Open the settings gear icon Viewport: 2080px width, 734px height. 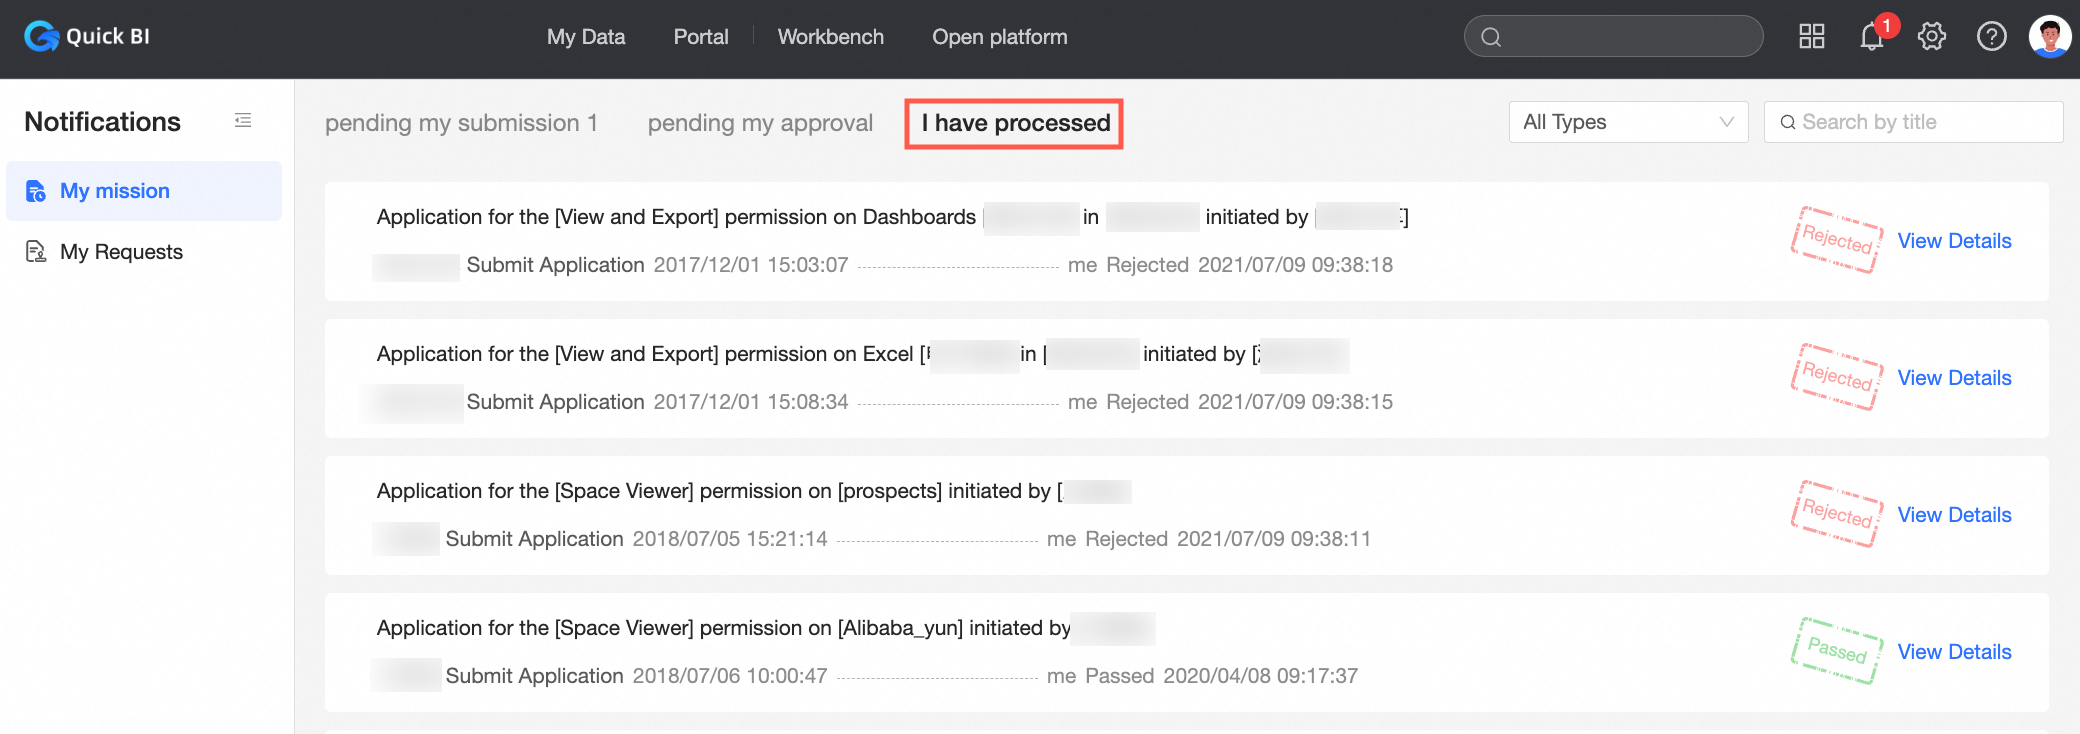point(1931,37)
